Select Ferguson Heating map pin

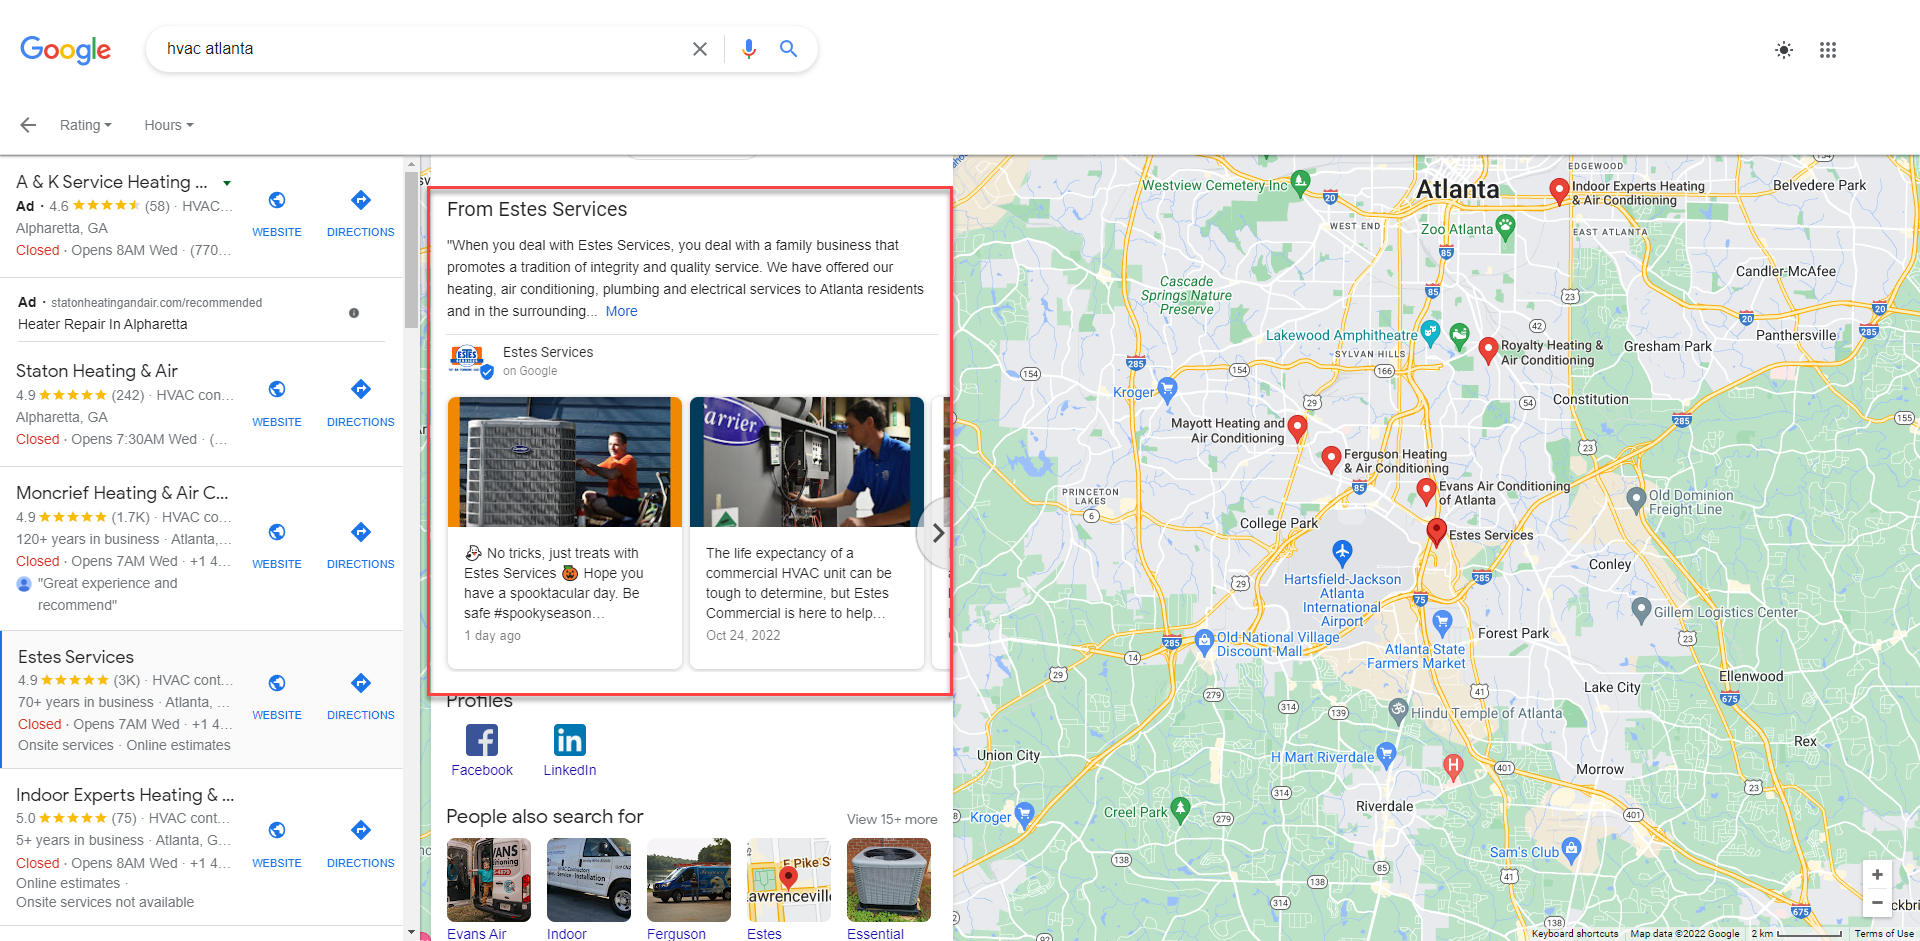(1330, 459)
